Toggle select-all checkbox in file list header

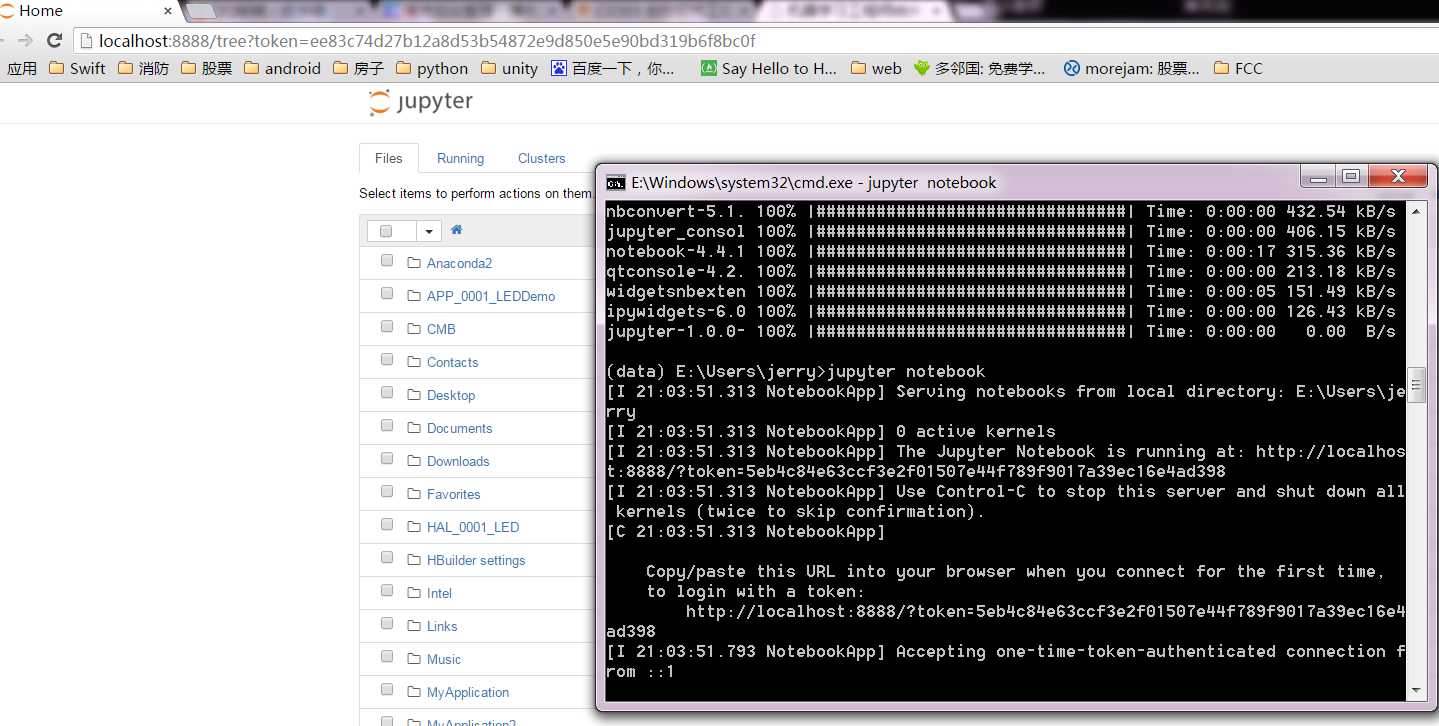pos(387,231)
